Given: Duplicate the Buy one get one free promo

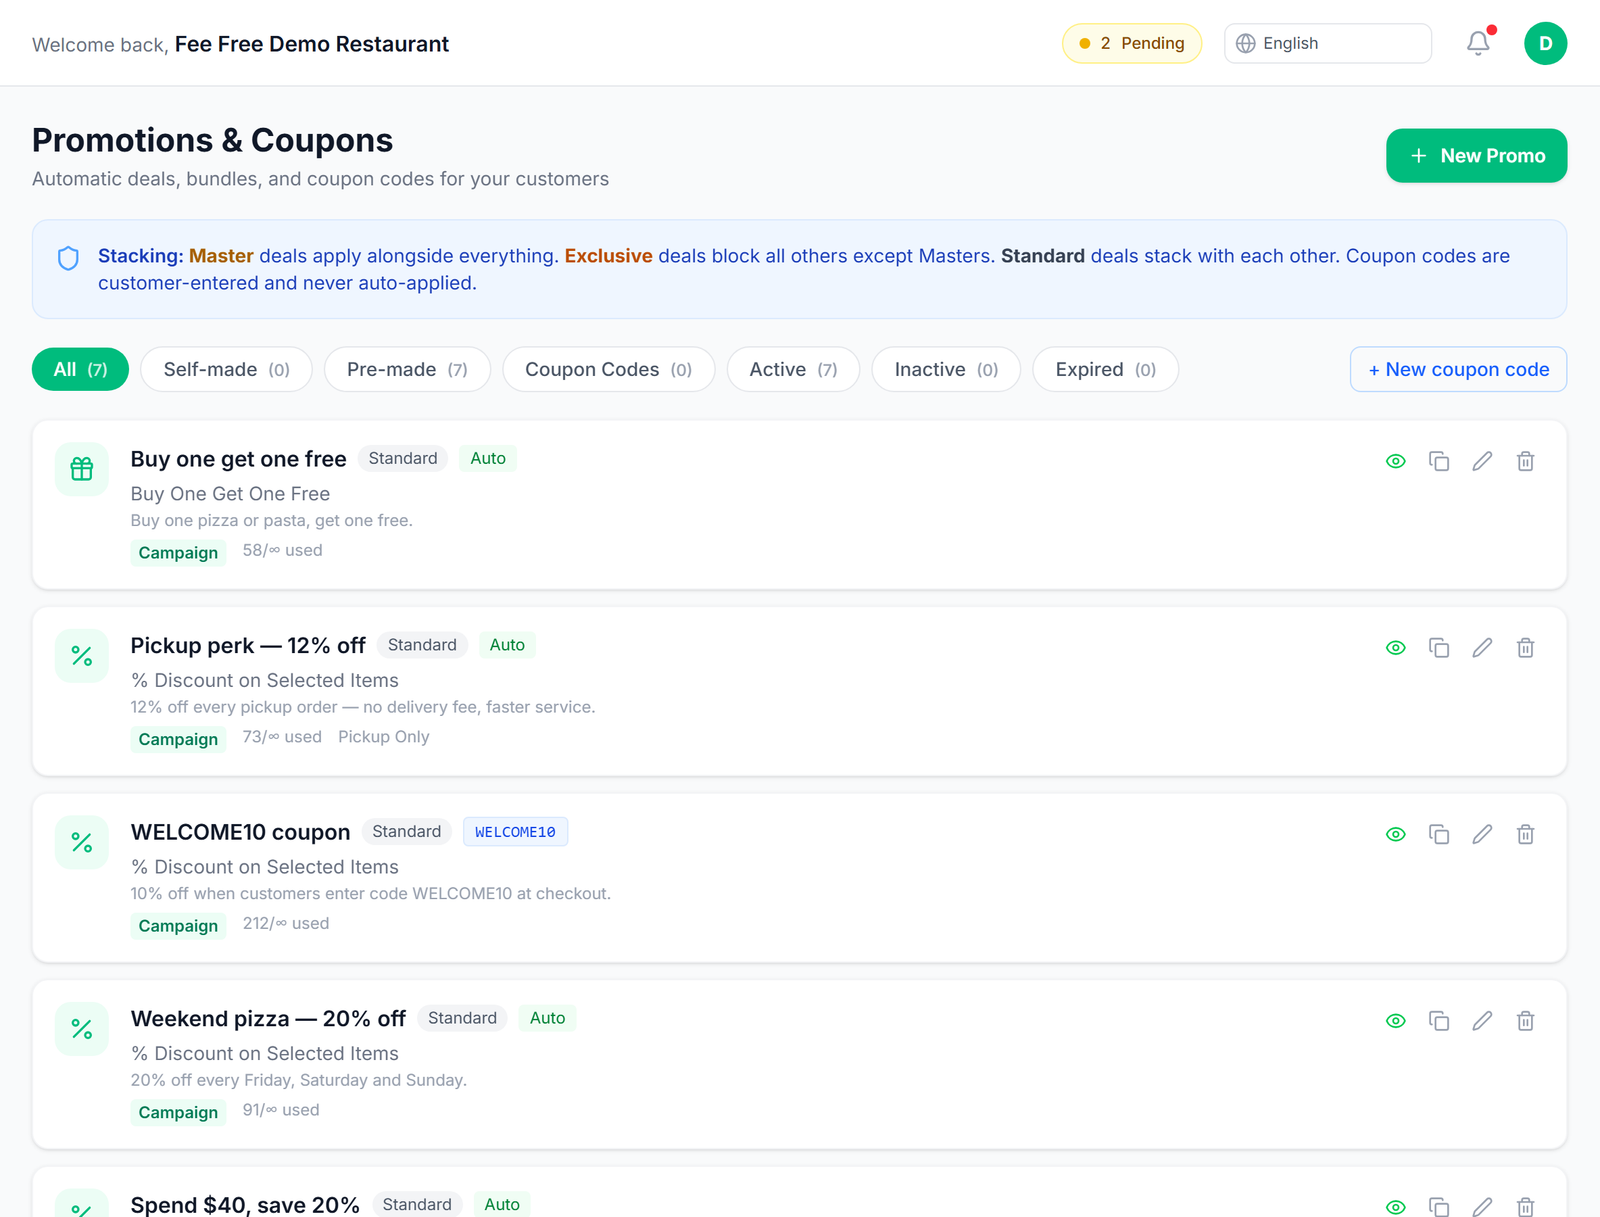Looking at the screenshot, I should pos(1439,461).
